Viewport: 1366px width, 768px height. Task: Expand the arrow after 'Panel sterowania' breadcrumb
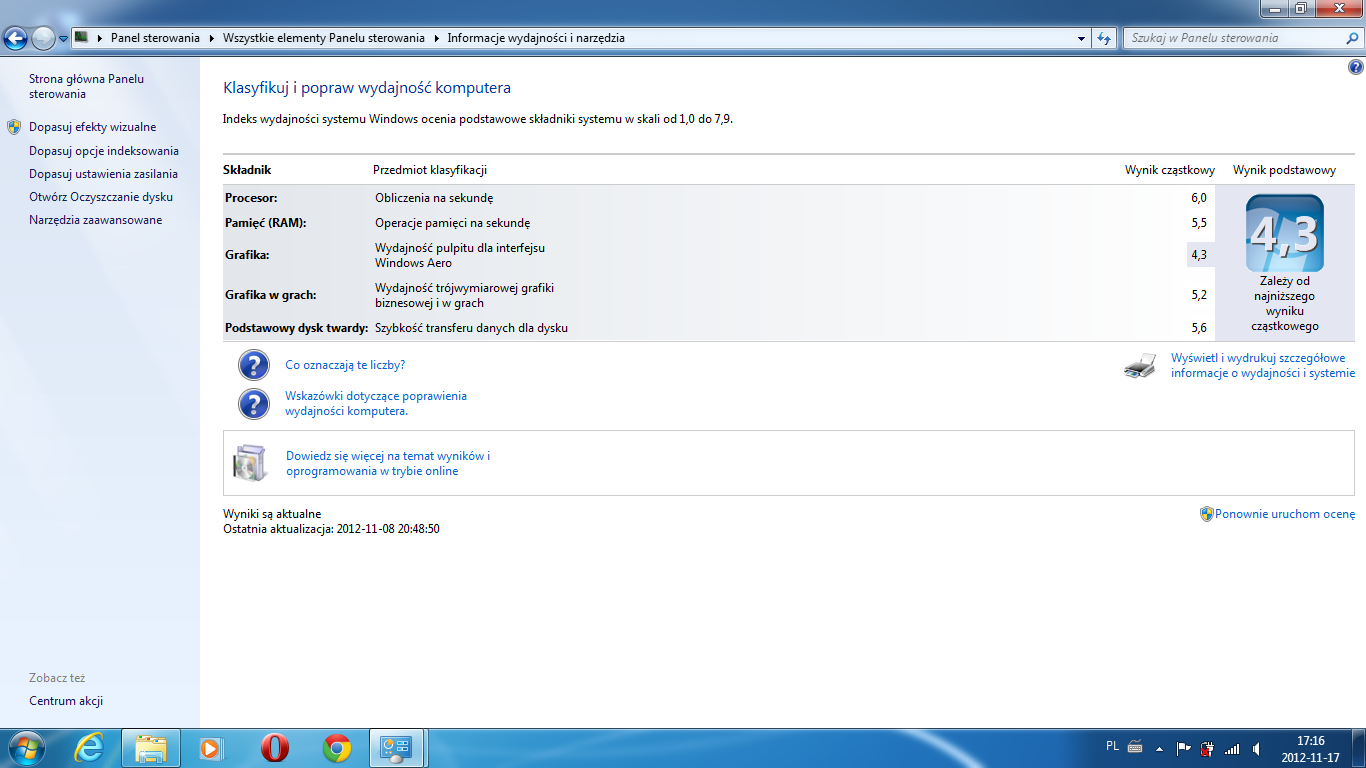[x=211, y=38]
